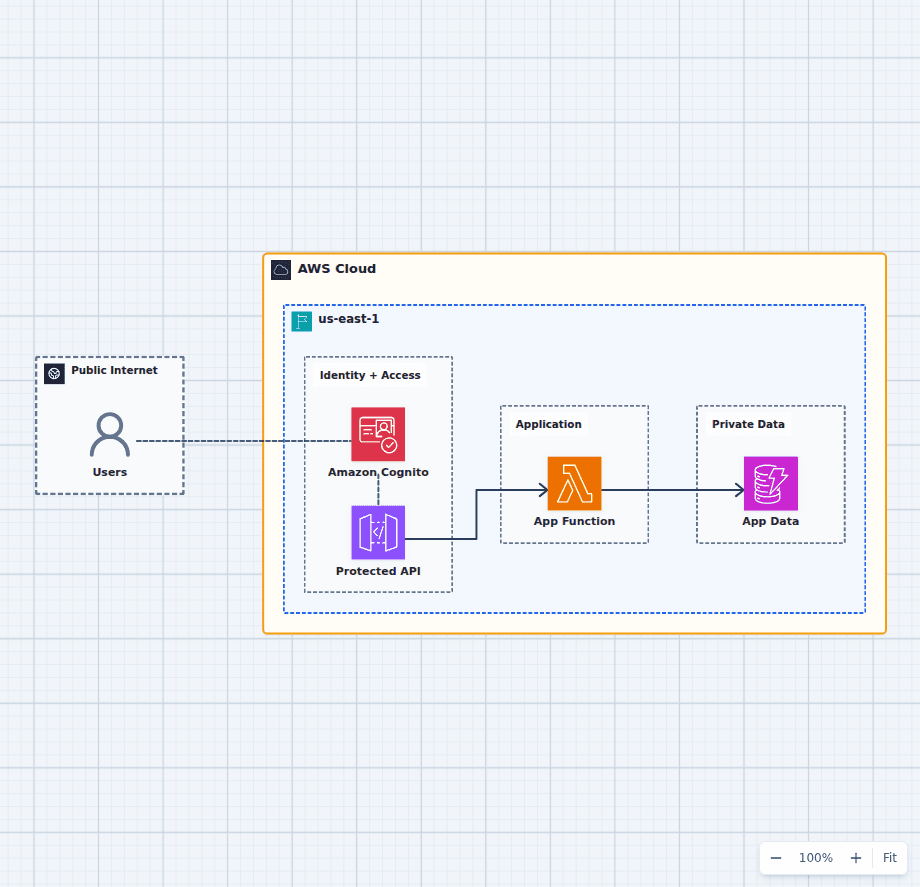Image resolution: width=920 pixels, height=887 pixels.
Task: Select the Protected API gateway icon
Action: [378, 533]
